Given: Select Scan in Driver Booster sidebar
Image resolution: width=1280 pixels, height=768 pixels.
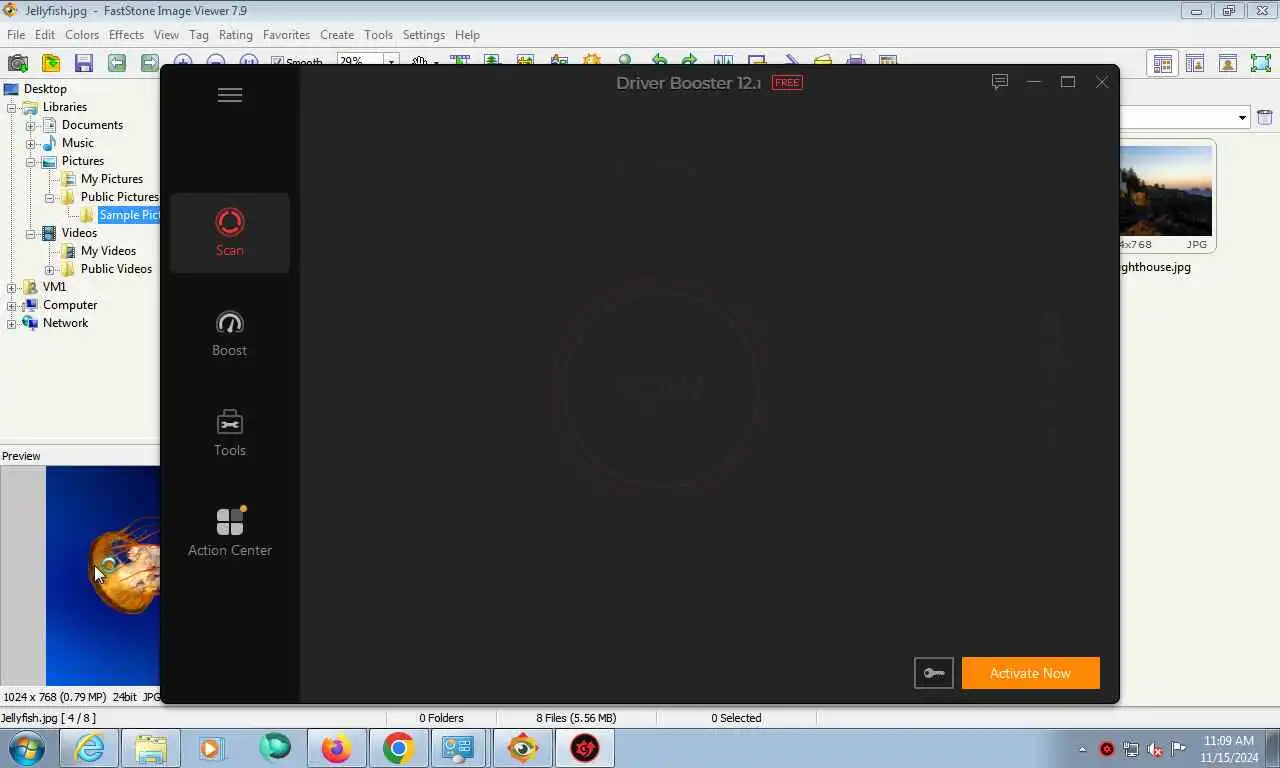Looking at the screenshot, I should pos(230,233).
